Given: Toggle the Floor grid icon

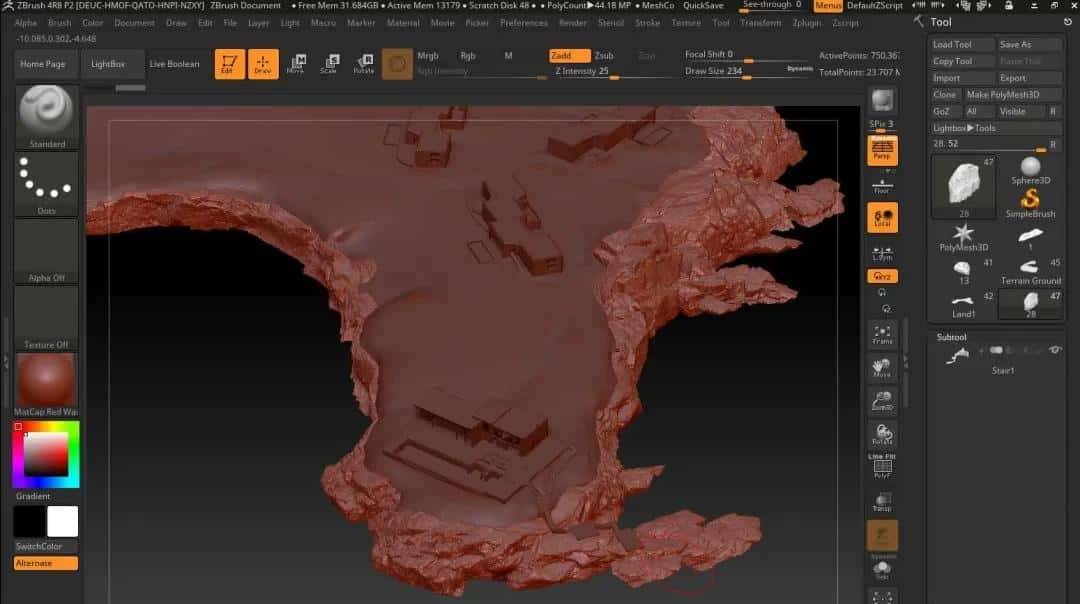Looking at the screenshot, I should pos(882,187).
